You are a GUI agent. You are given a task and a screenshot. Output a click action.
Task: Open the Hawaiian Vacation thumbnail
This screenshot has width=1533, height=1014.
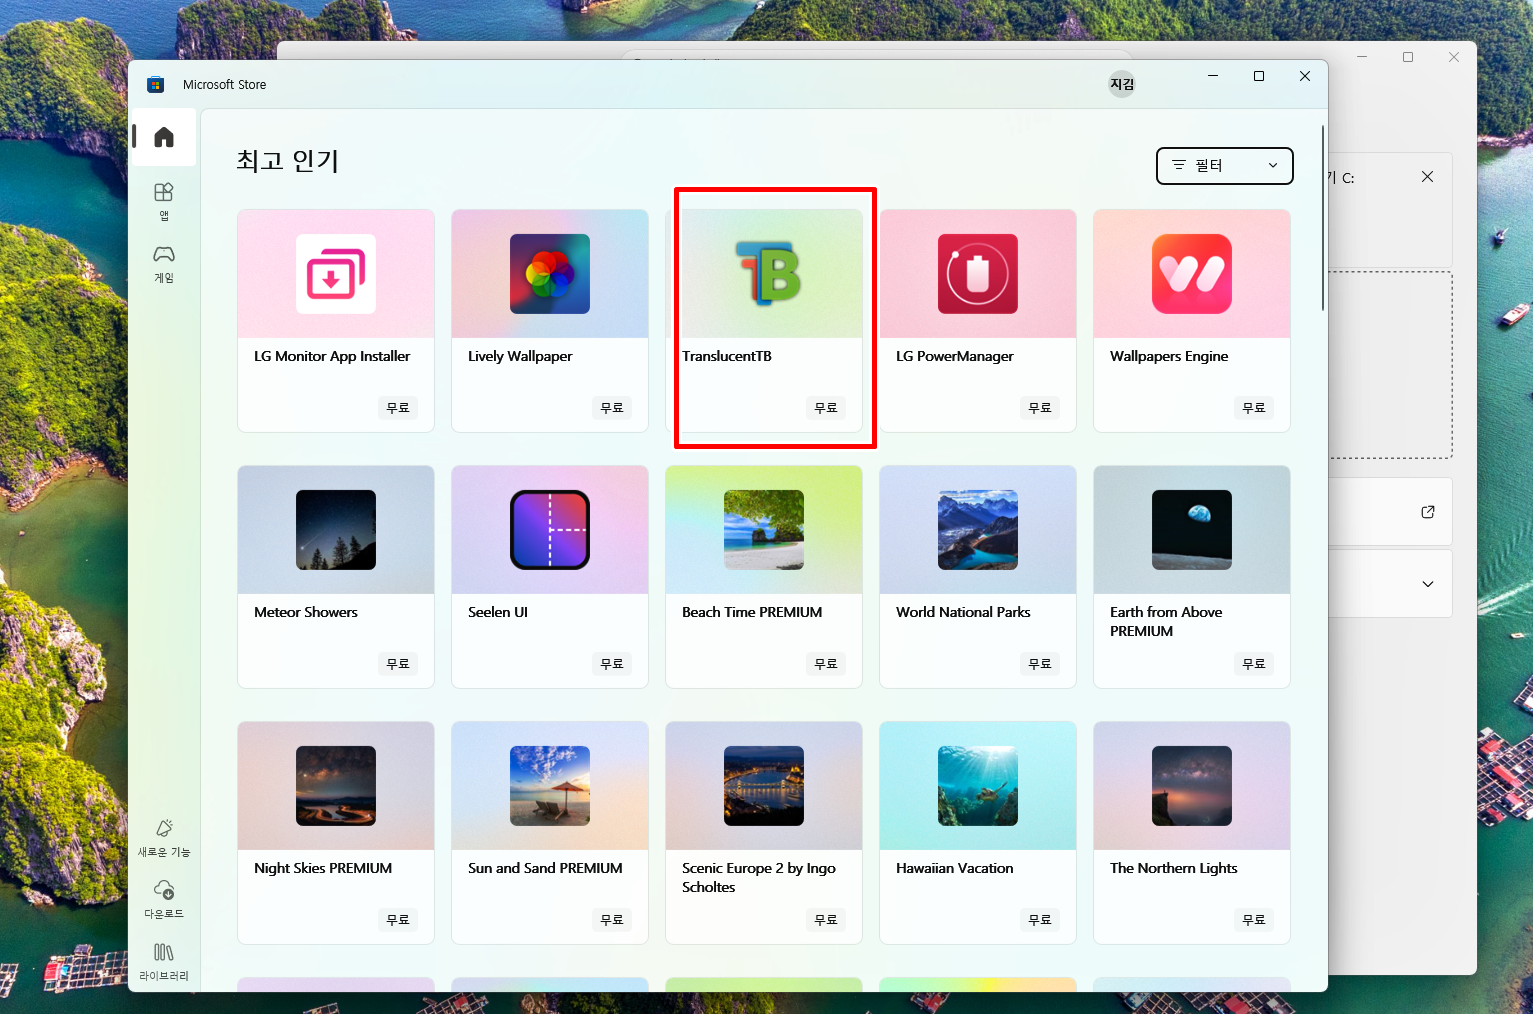tap(978, 786)
